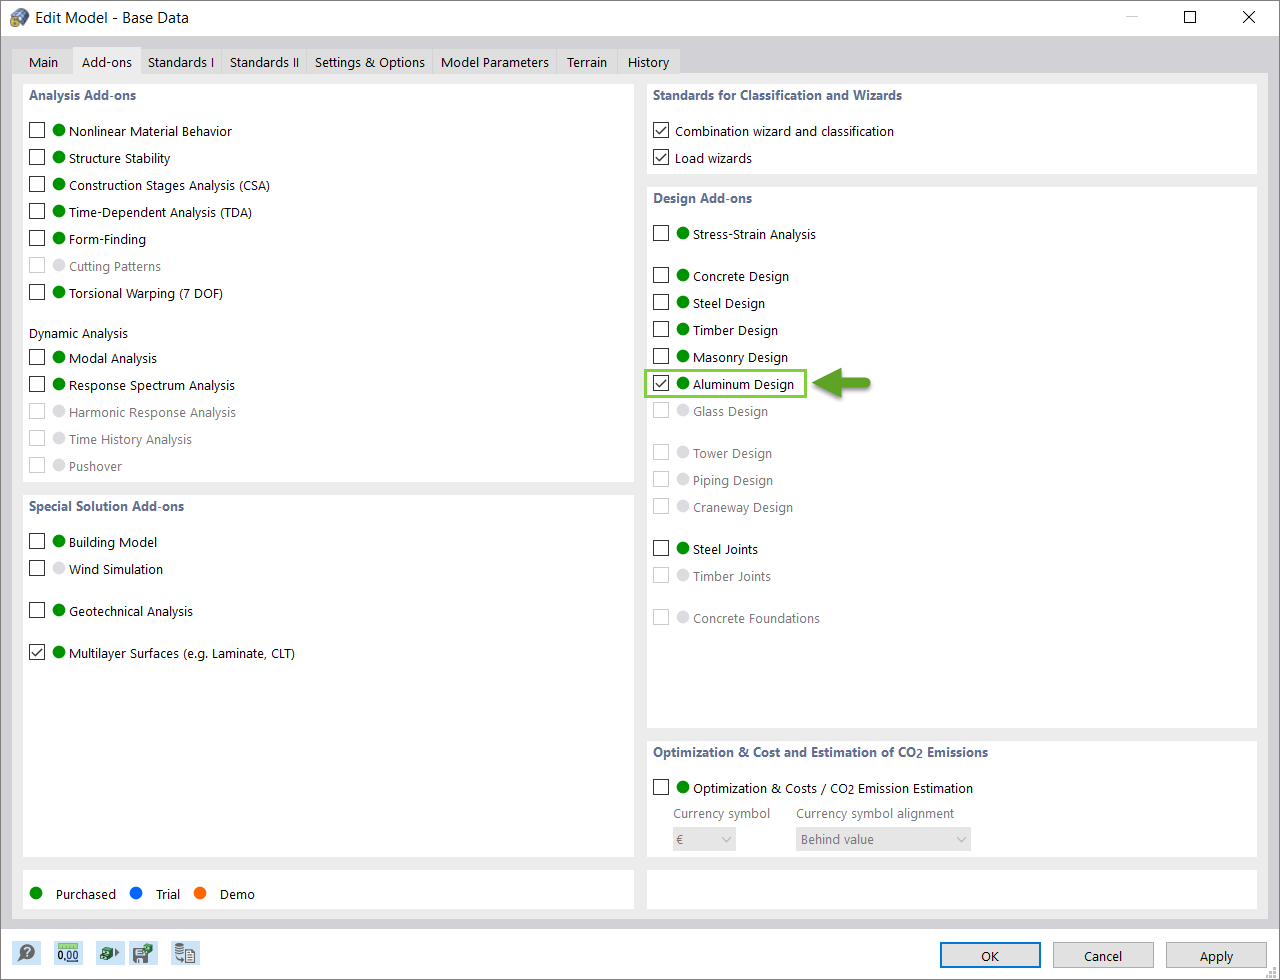Check the Modal Analysis option
This screenshot has height=980, width=1280.
(37, 357)
